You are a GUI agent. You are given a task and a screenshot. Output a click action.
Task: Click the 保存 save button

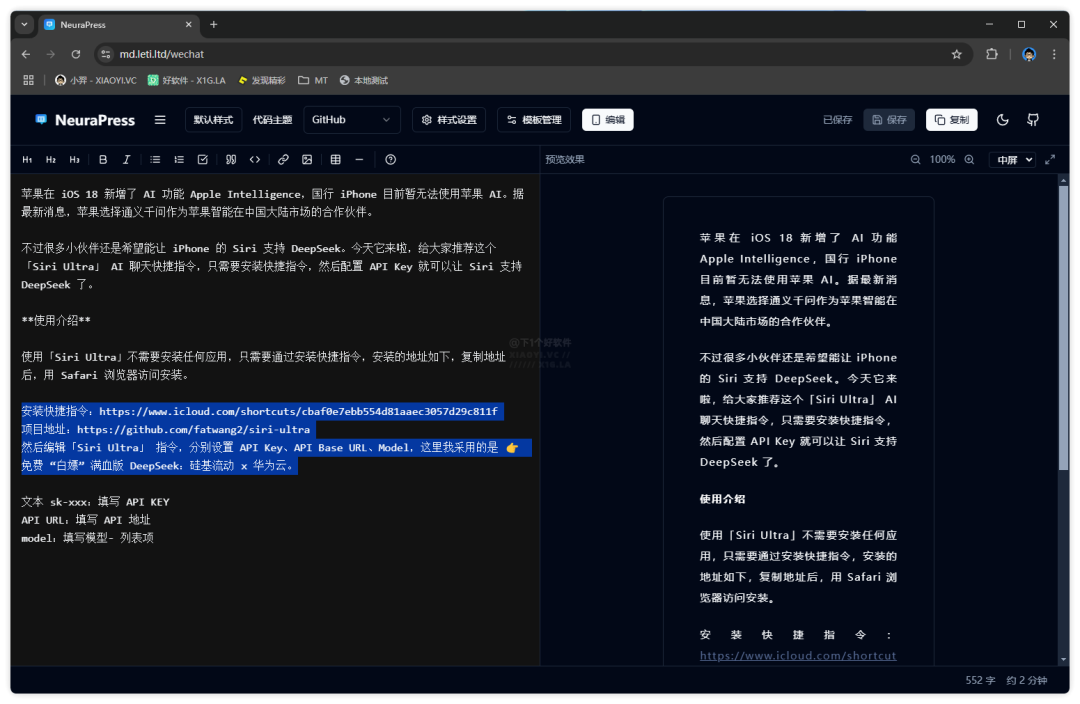(x=889, y=120)
